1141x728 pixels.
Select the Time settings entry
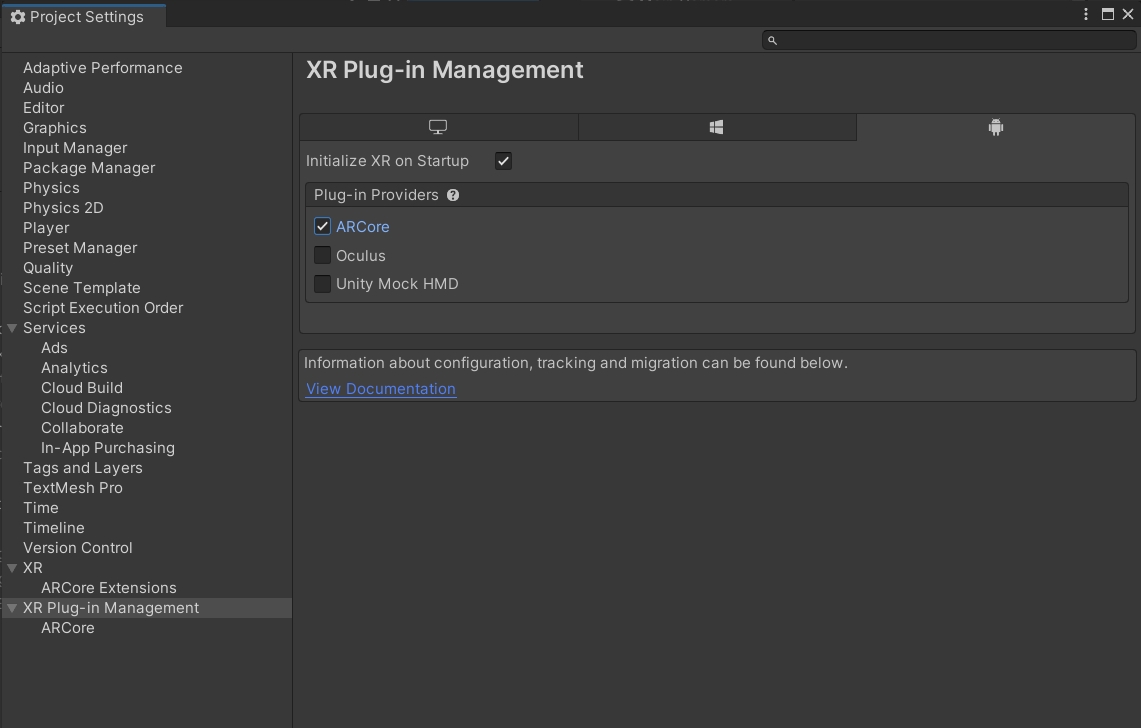(41, 508)
